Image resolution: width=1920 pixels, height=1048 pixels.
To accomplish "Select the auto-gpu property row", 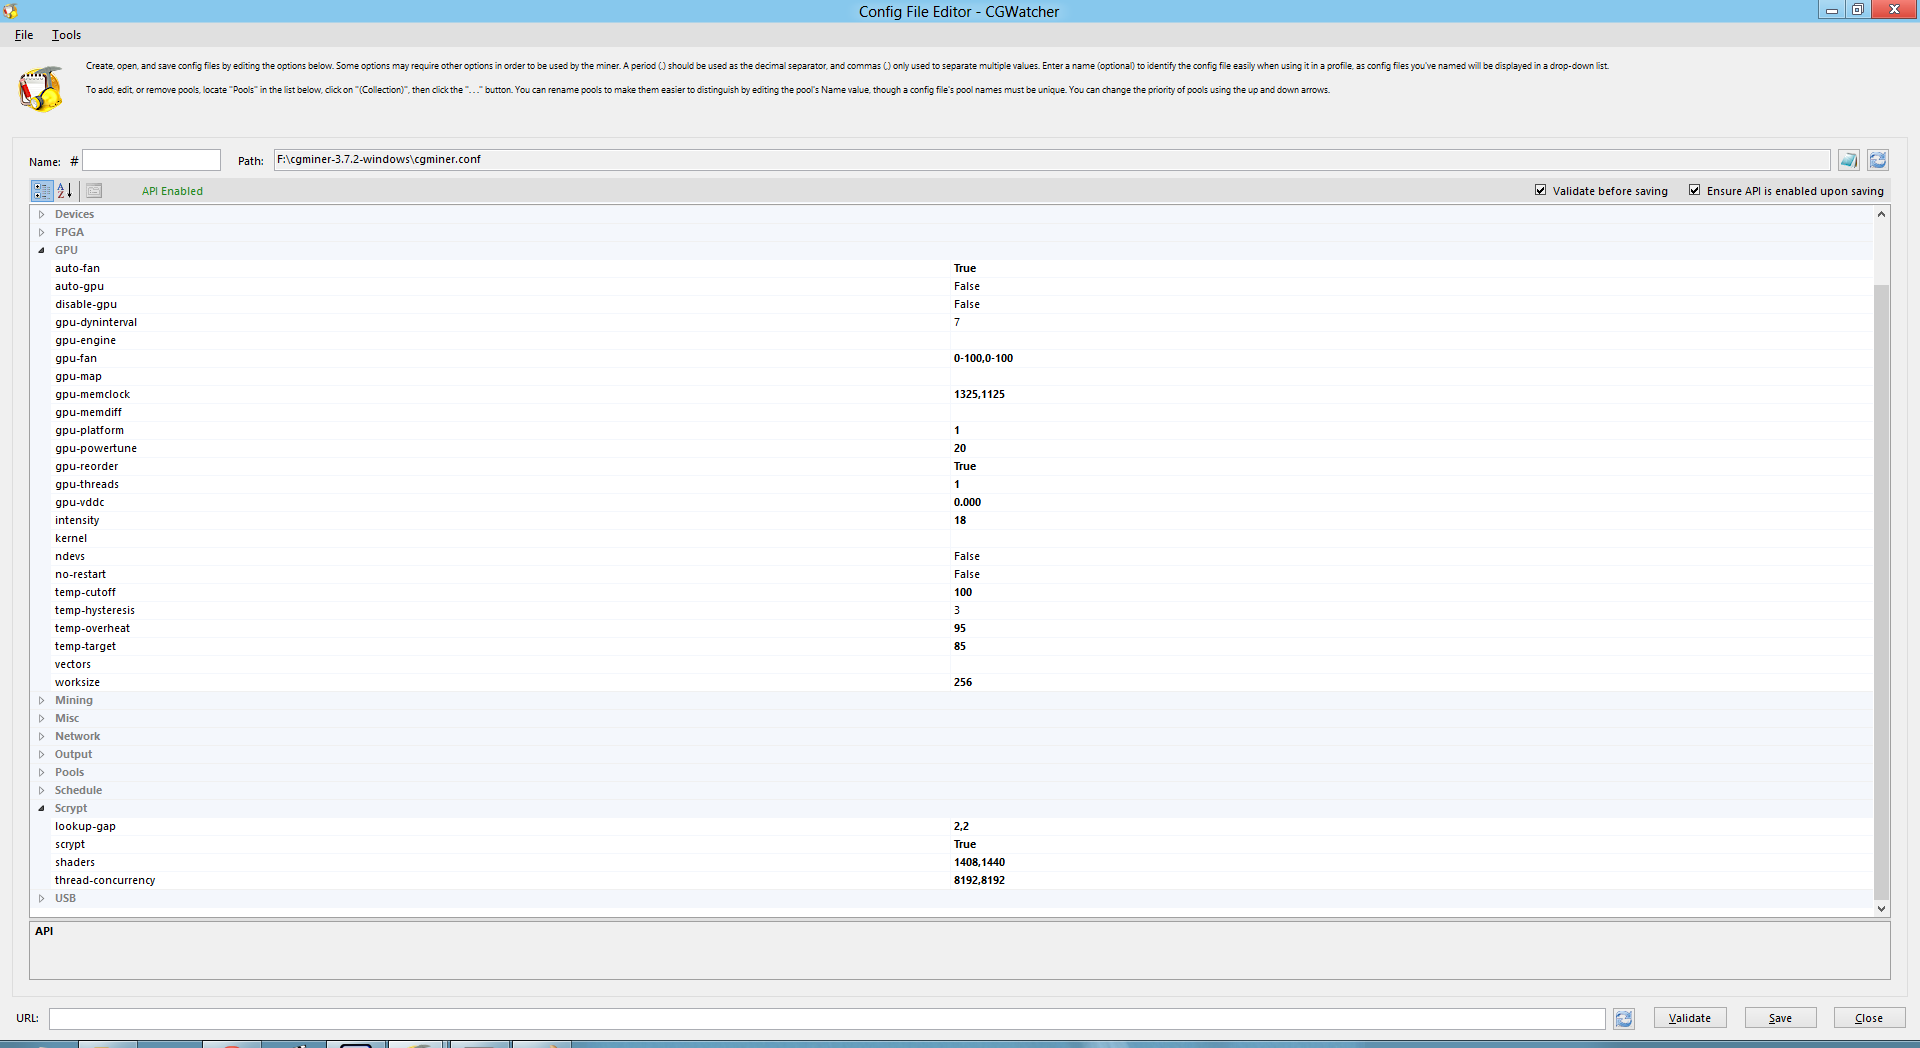I will 961,286.
